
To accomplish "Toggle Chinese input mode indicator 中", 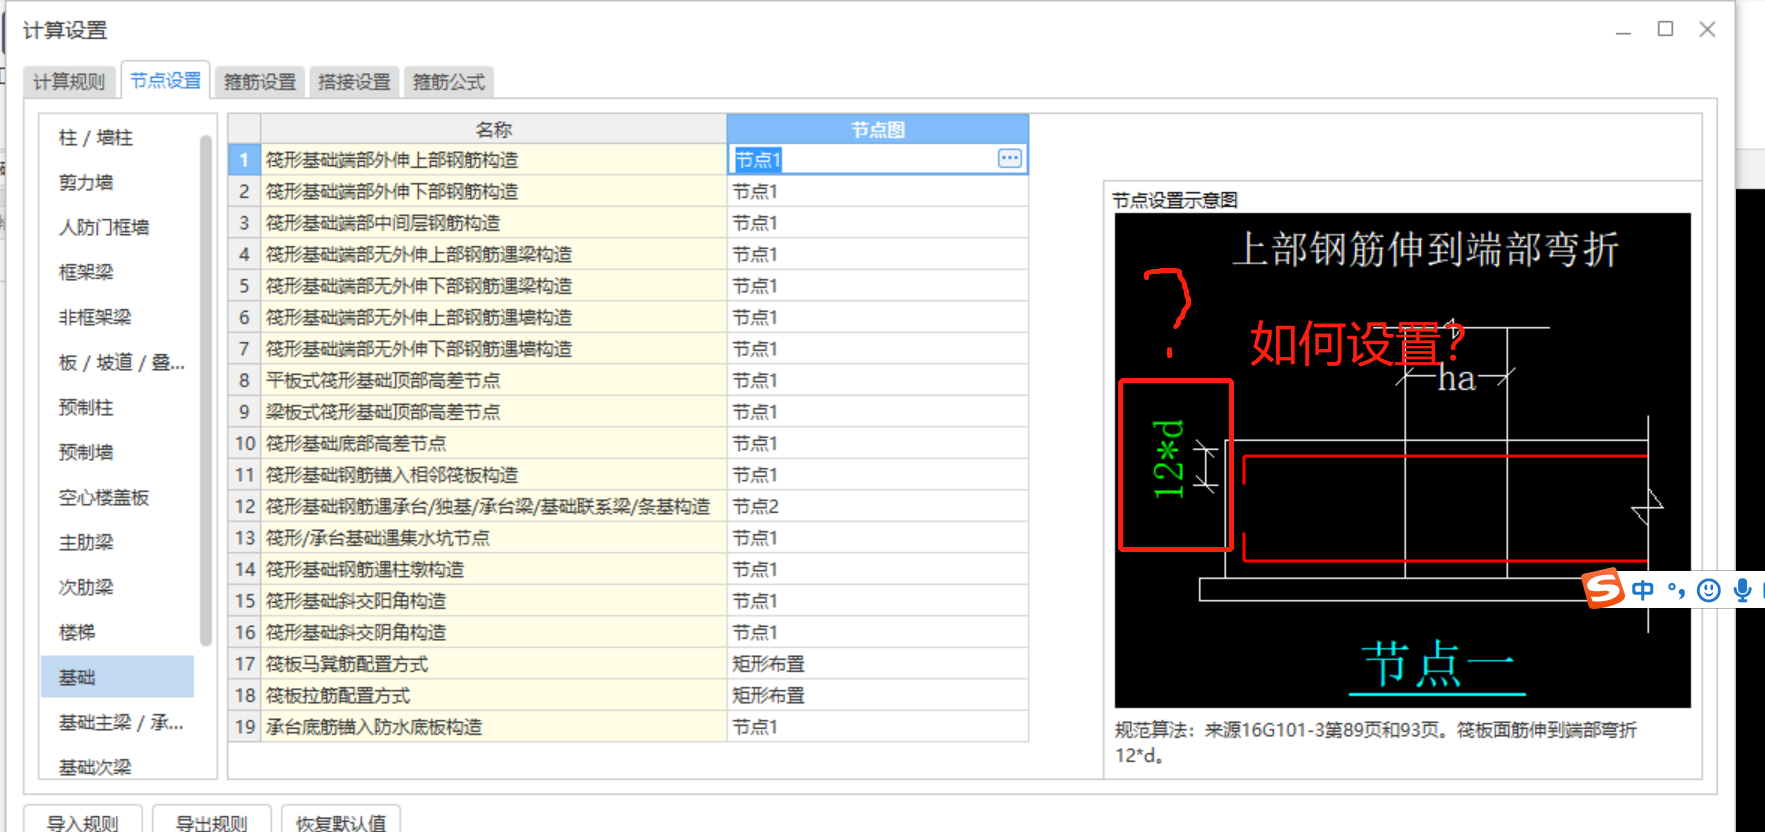I will click(x=1642, y=590).
